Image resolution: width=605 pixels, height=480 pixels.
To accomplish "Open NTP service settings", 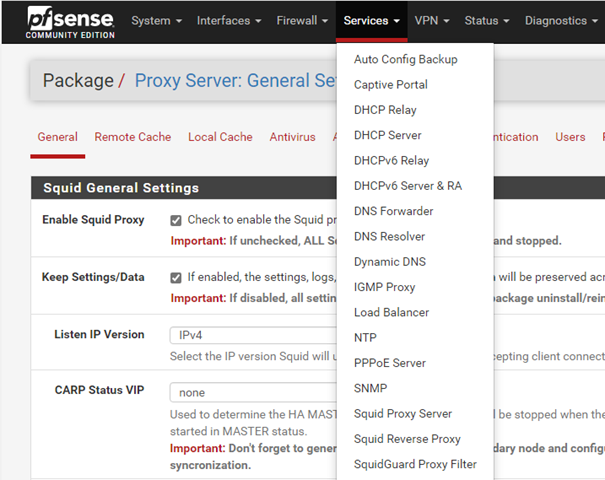I will pyautogui.click(x=365, y=338).
